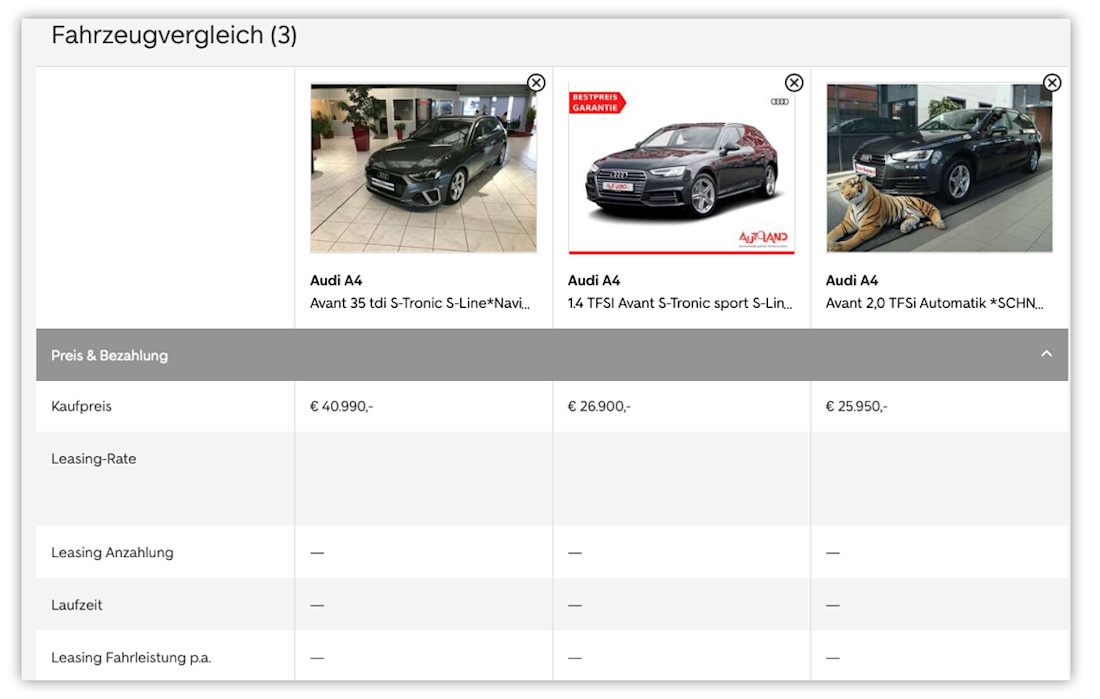The width and height of the screenshot is (1100, 699).
Task: Click the Audi rings logo on the second car image
Action: 779,102
